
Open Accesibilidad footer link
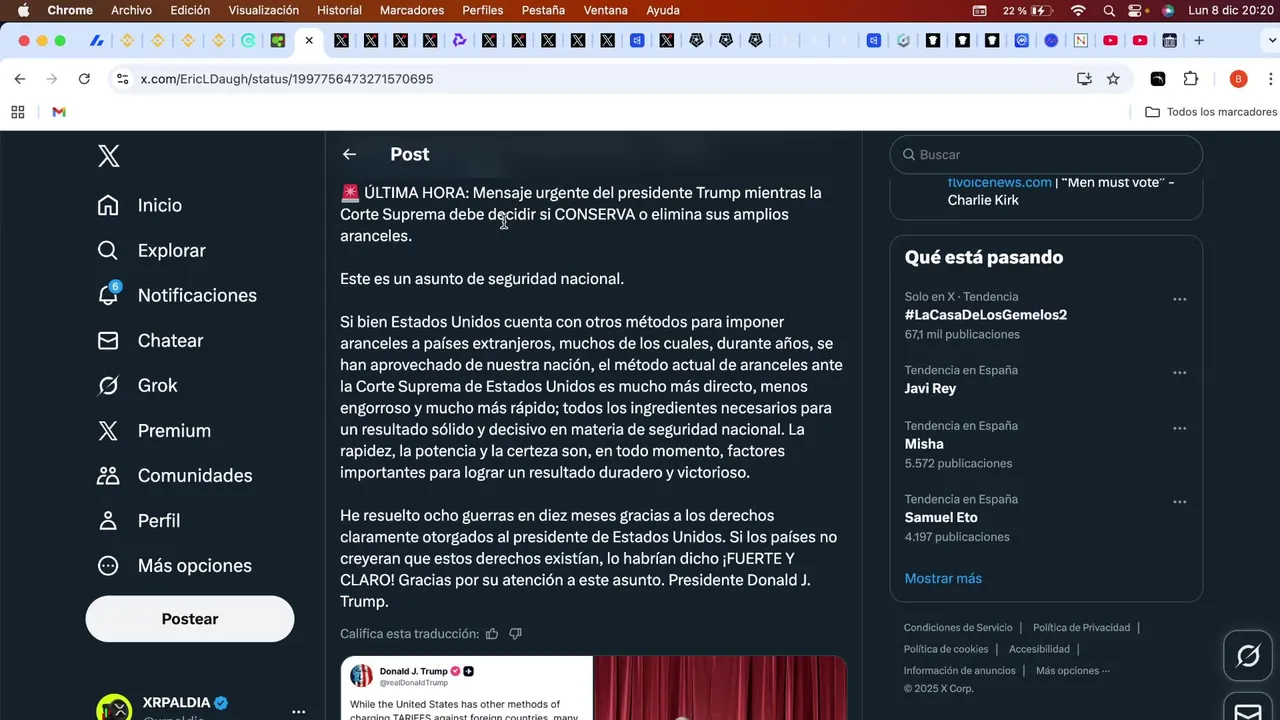point(1039,649)
